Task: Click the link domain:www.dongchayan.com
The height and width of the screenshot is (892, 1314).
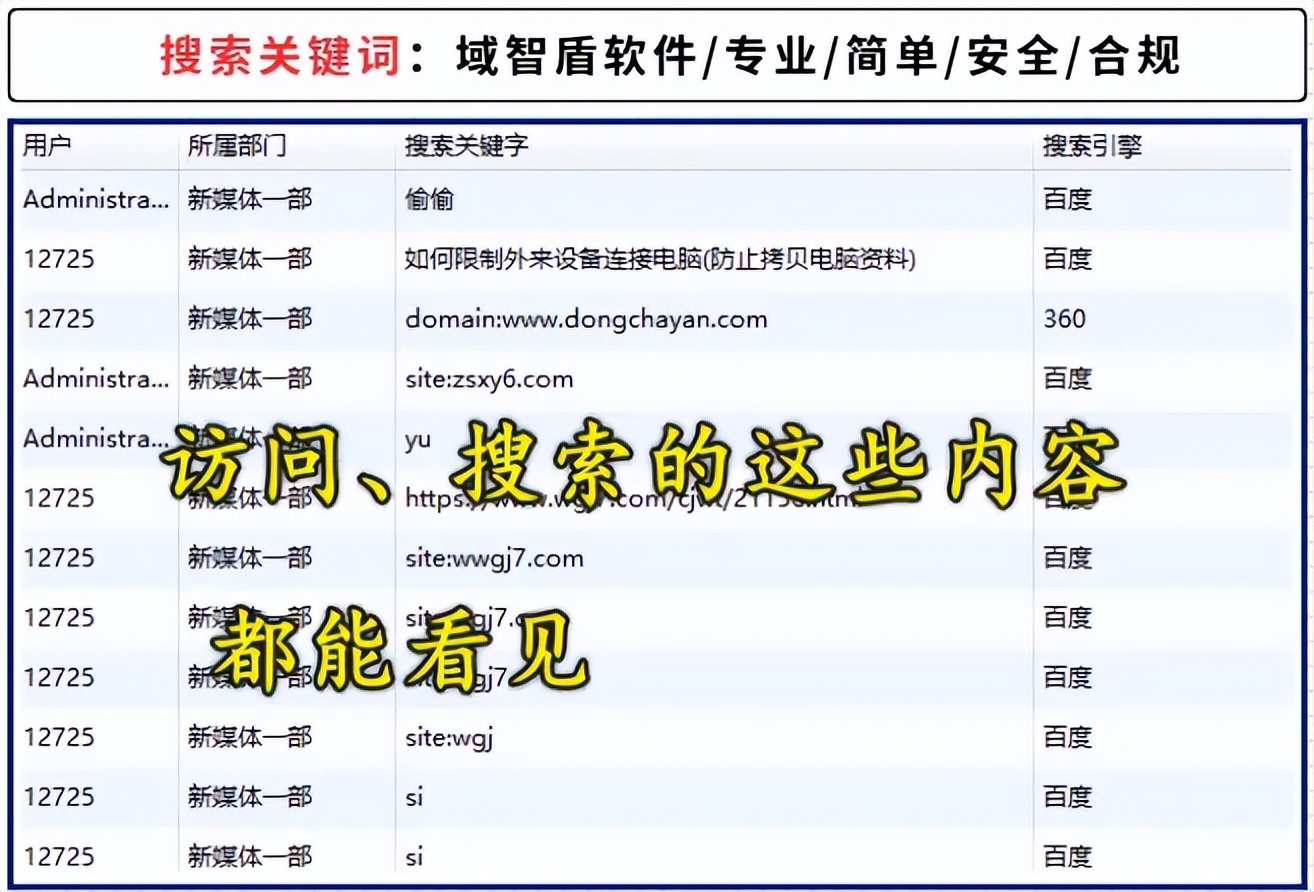Action: pyautogui.click(x=585, y=319)
